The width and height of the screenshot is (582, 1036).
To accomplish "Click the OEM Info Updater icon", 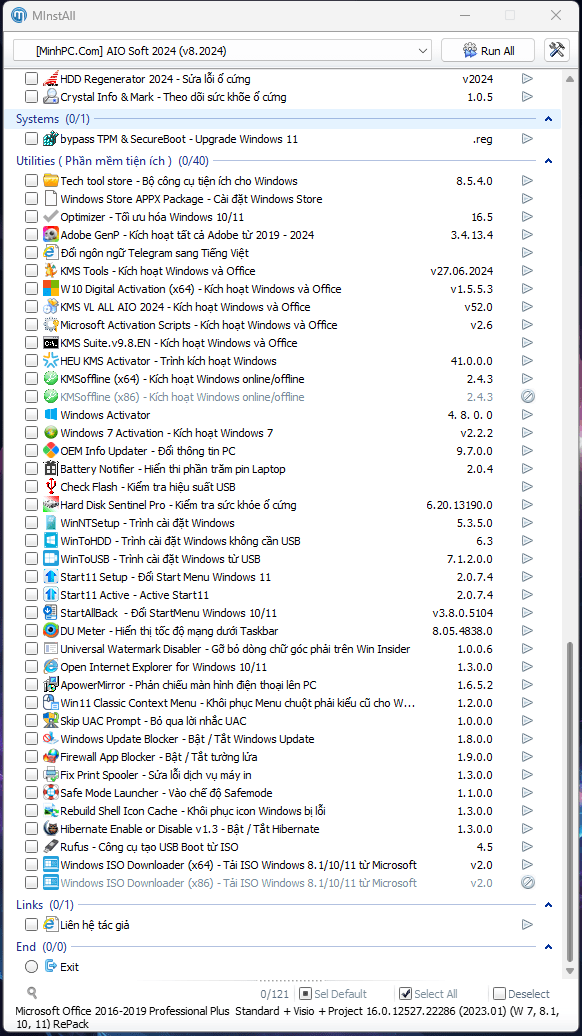I will pos(51,451).
